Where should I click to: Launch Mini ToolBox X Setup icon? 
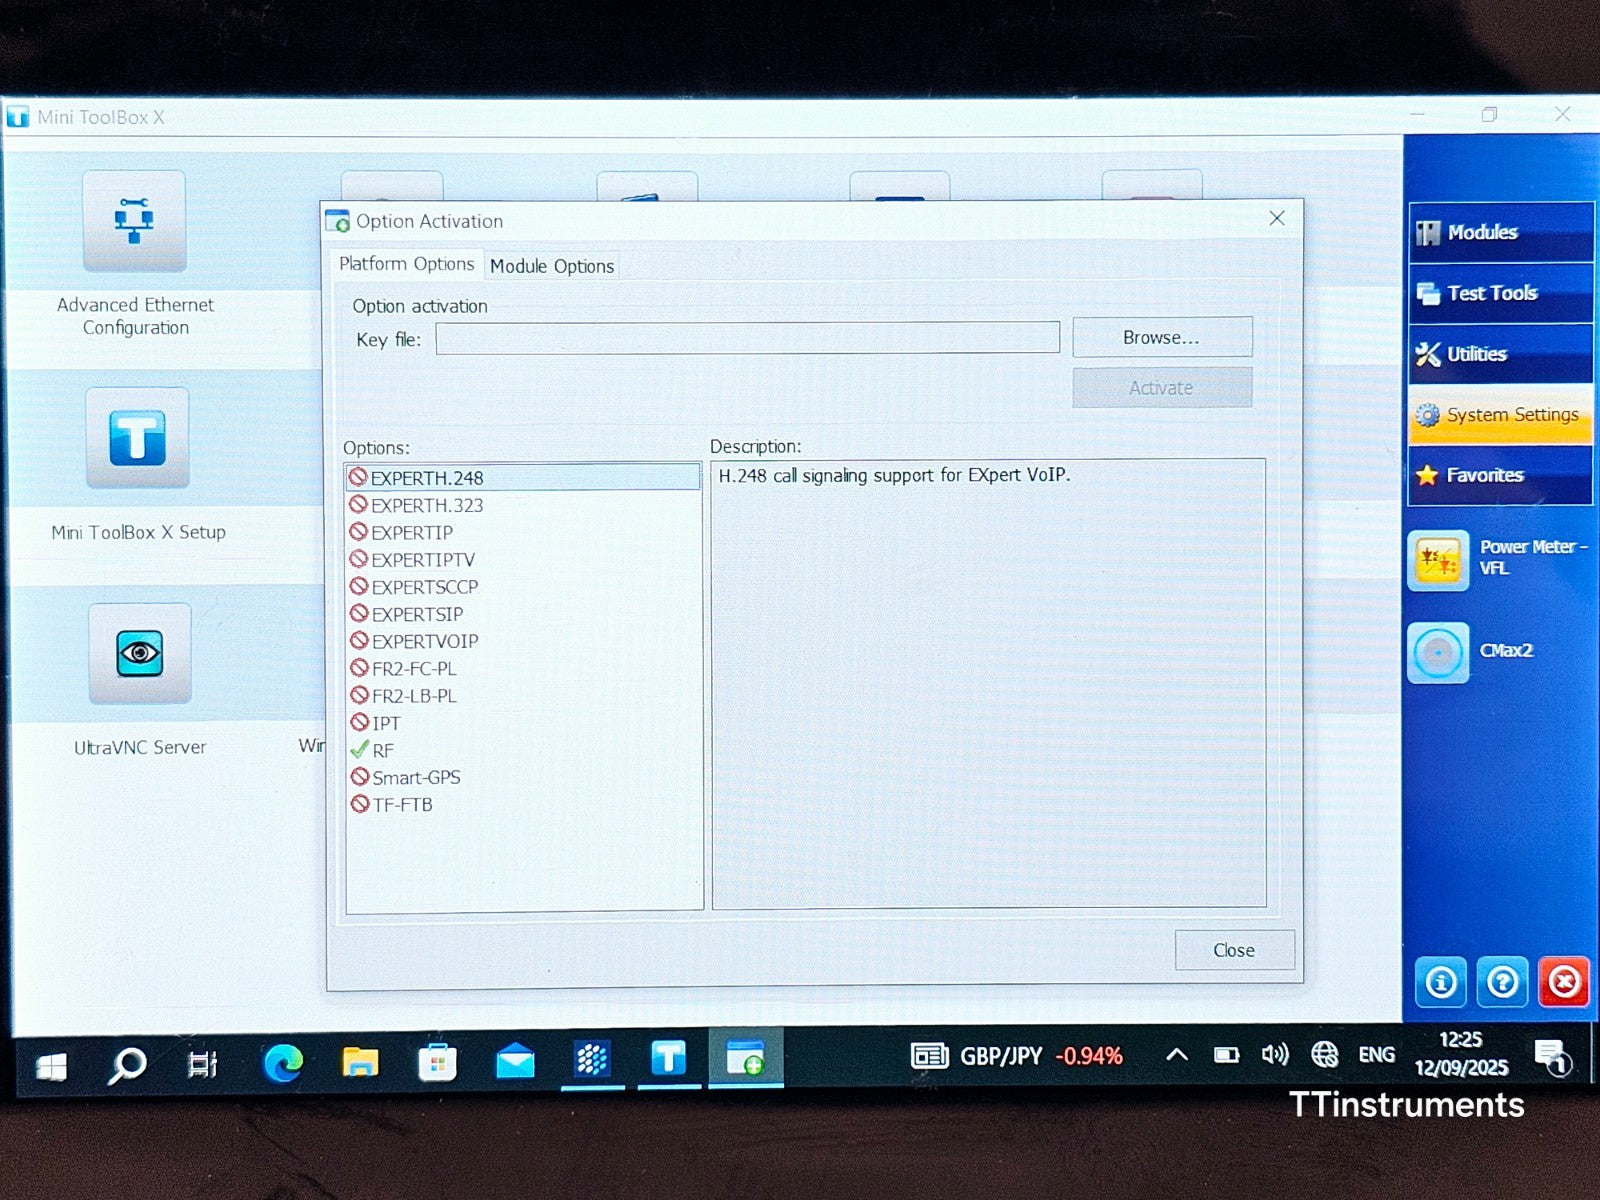[137, 438]
